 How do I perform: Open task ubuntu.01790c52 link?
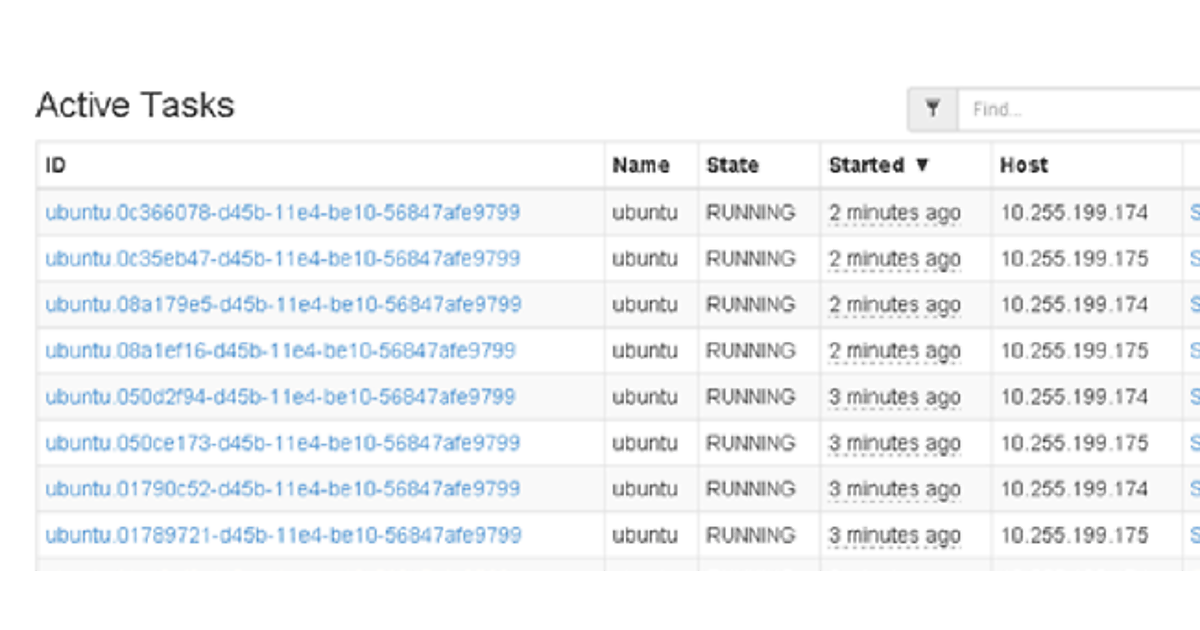tap(282, 488)
